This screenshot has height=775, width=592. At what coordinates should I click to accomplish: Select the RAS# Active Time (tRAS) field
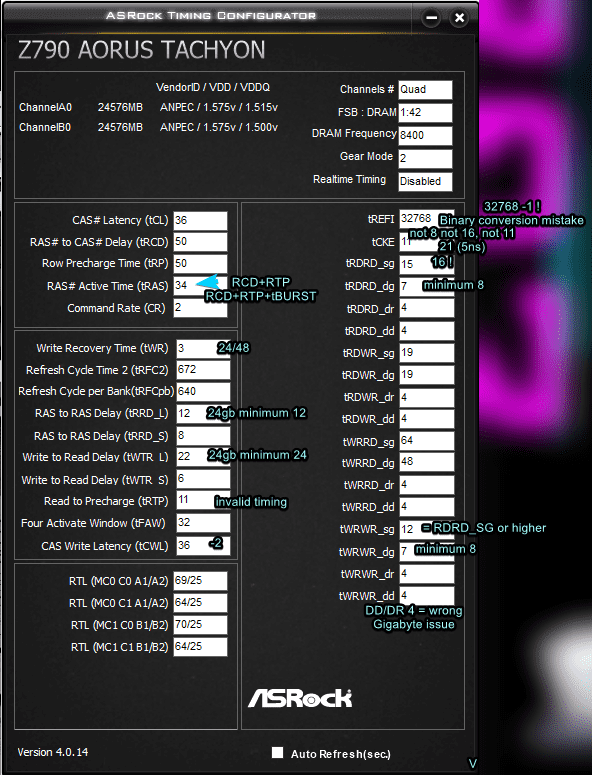point(200,286)
